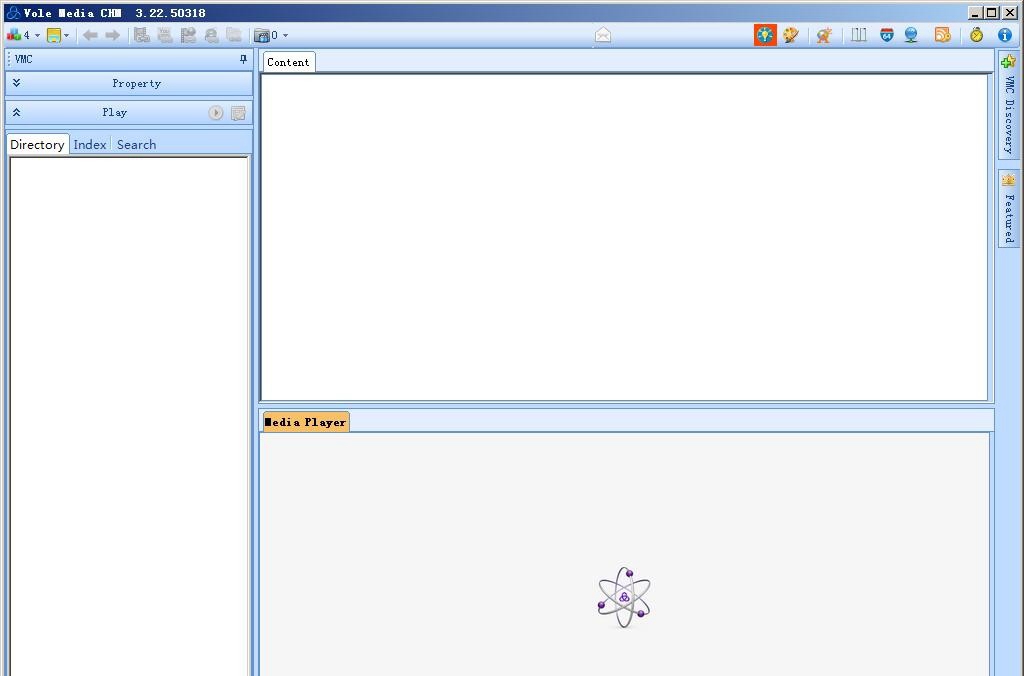The image size is (1024, 676).
Task: Open dropdown arrow next to yellow layout icon
Action: pyautogui.click(x=67, y=36)
